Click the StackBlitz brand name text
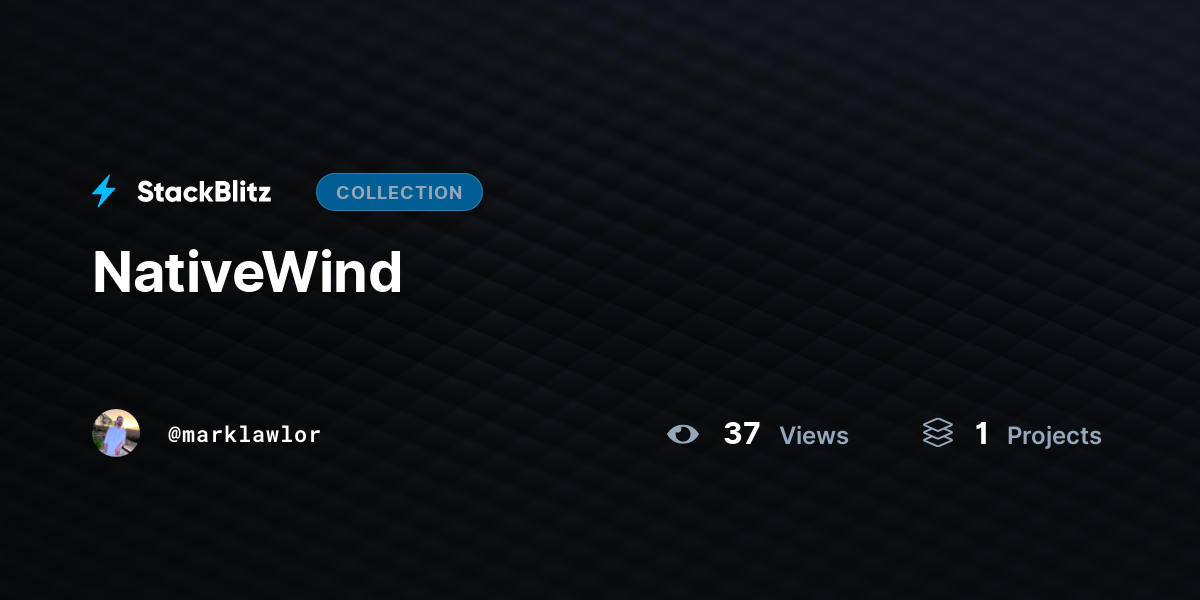 tap(204, 192)
